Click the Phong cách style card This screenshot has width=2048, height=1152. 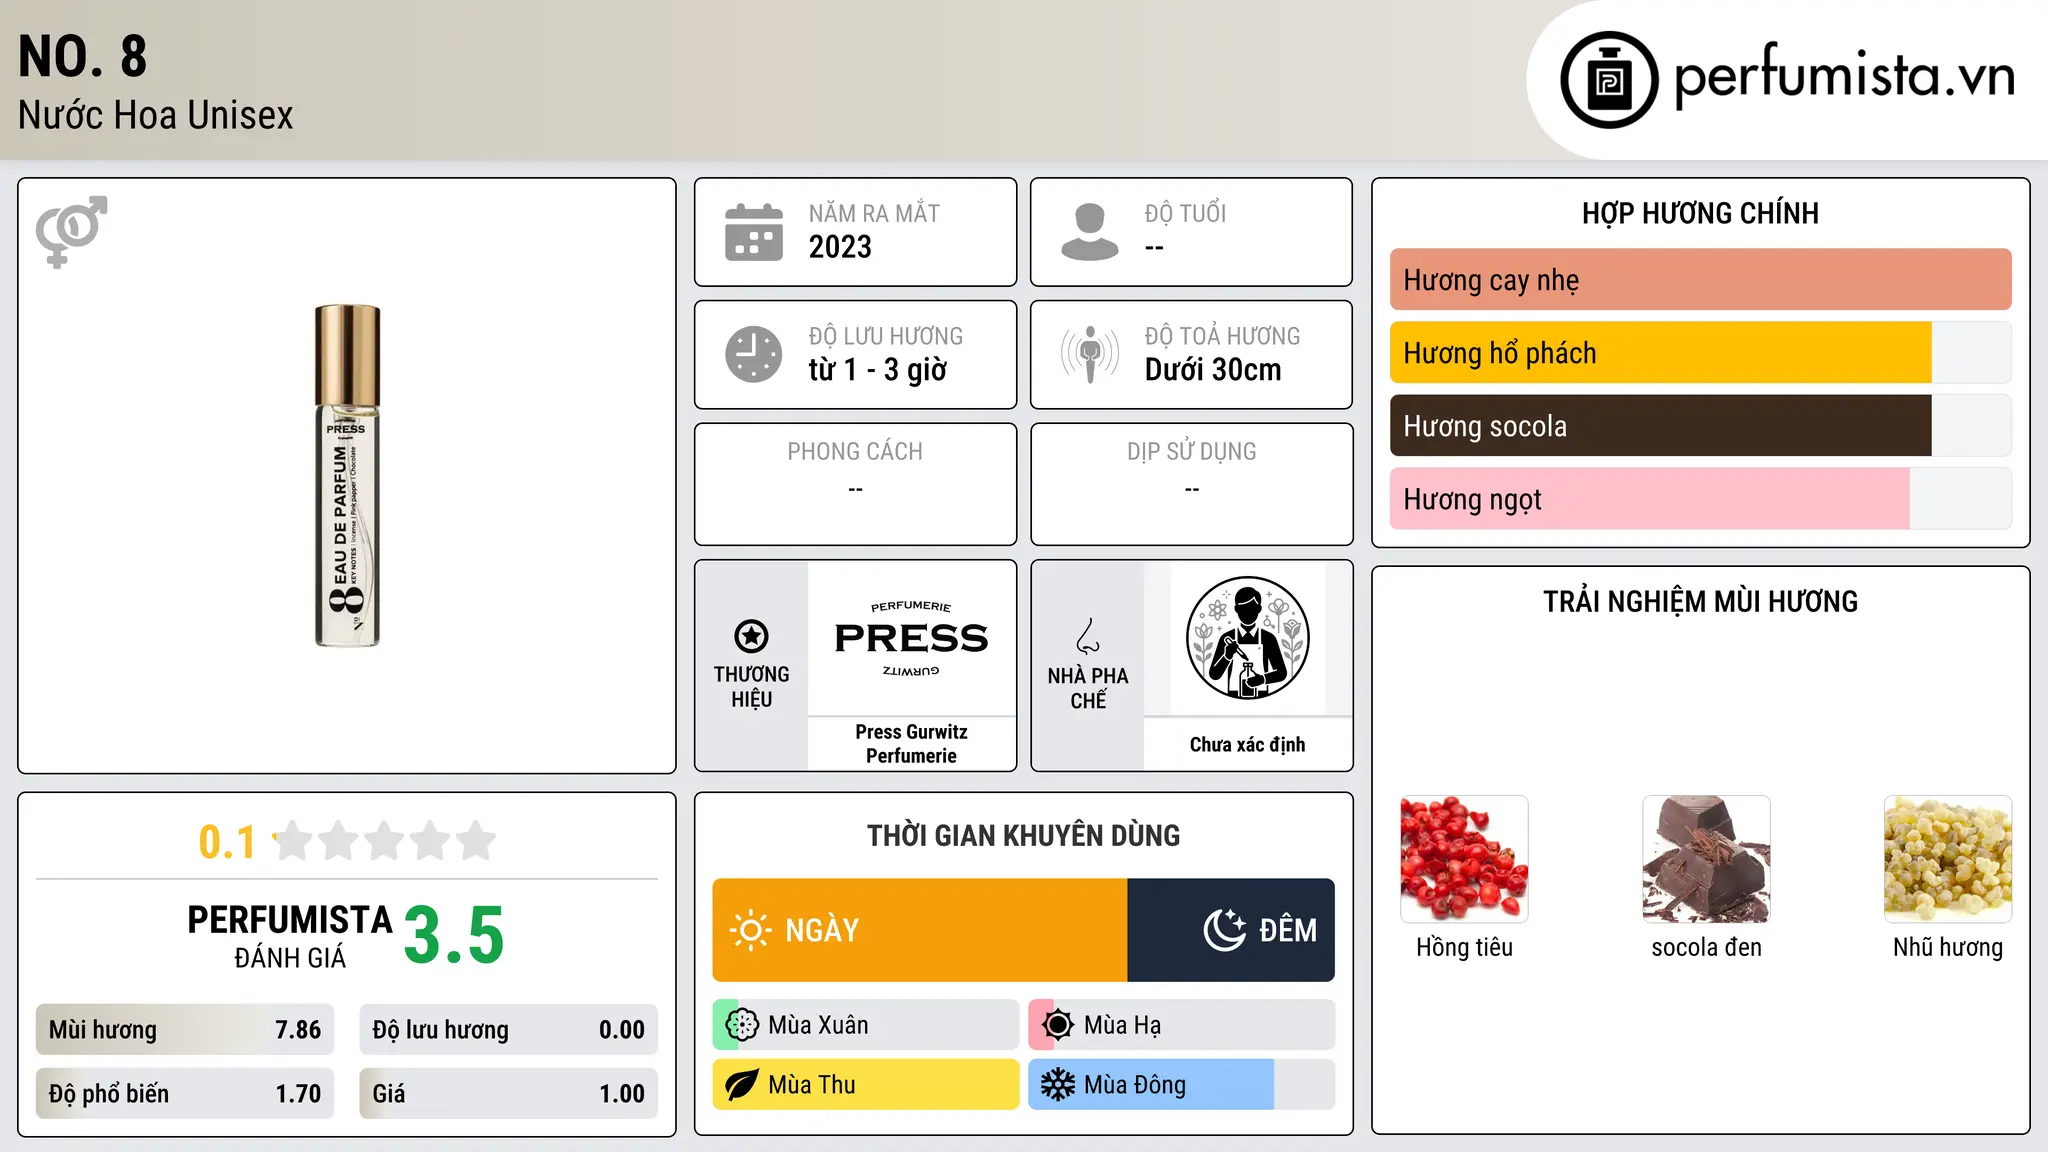[855, 484]
